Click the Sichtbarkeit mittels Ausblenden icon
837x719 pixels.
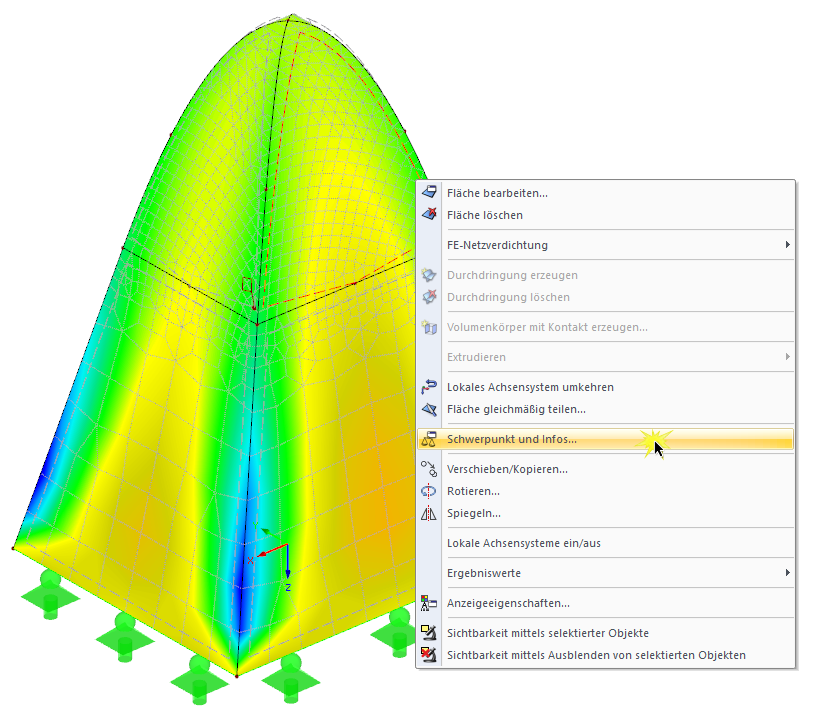point(429,655)
